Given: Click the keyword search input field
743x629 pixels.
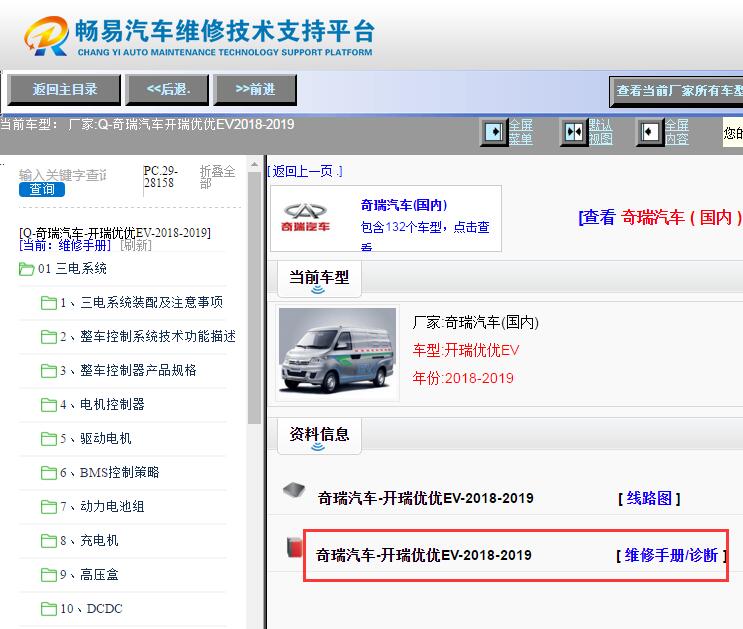Looking at the screenshot, I should [63, 175].
